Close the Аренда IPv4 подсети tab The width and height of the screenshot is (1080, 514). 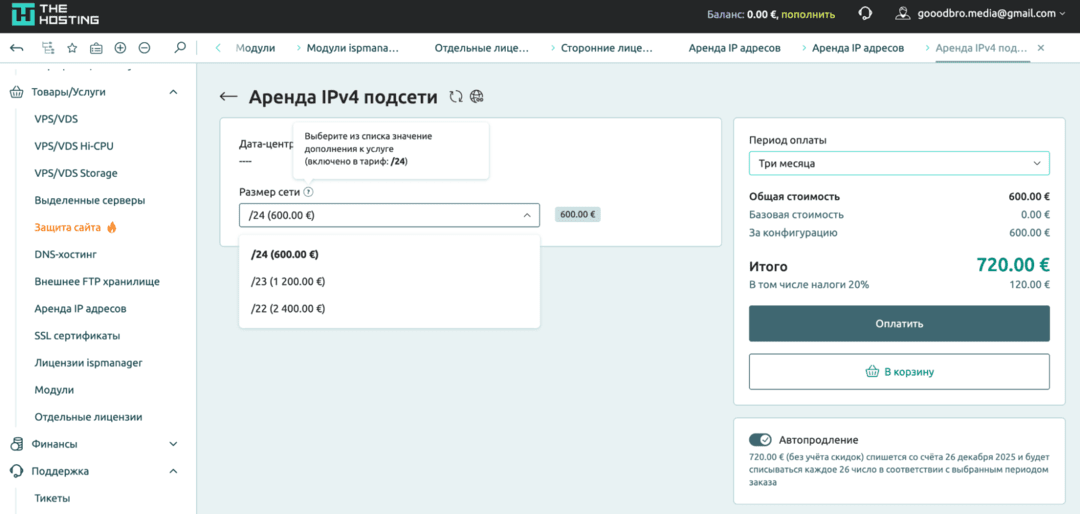tap(1041, 48)
